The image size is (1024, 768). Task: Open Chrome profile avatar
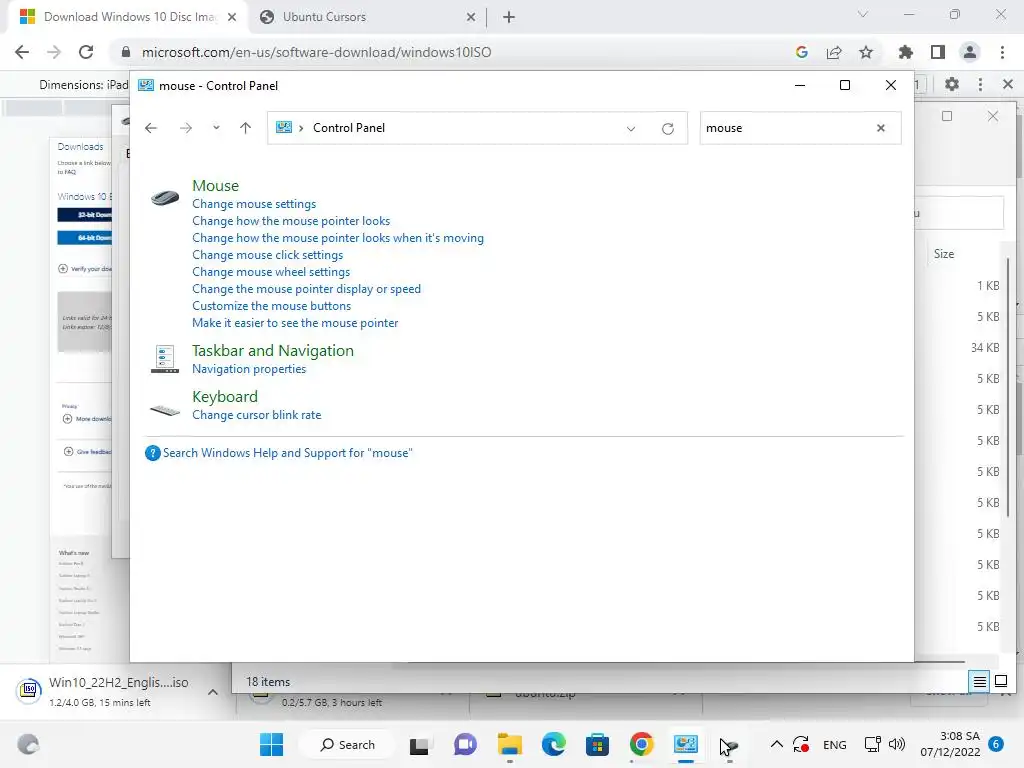(970, 52)
